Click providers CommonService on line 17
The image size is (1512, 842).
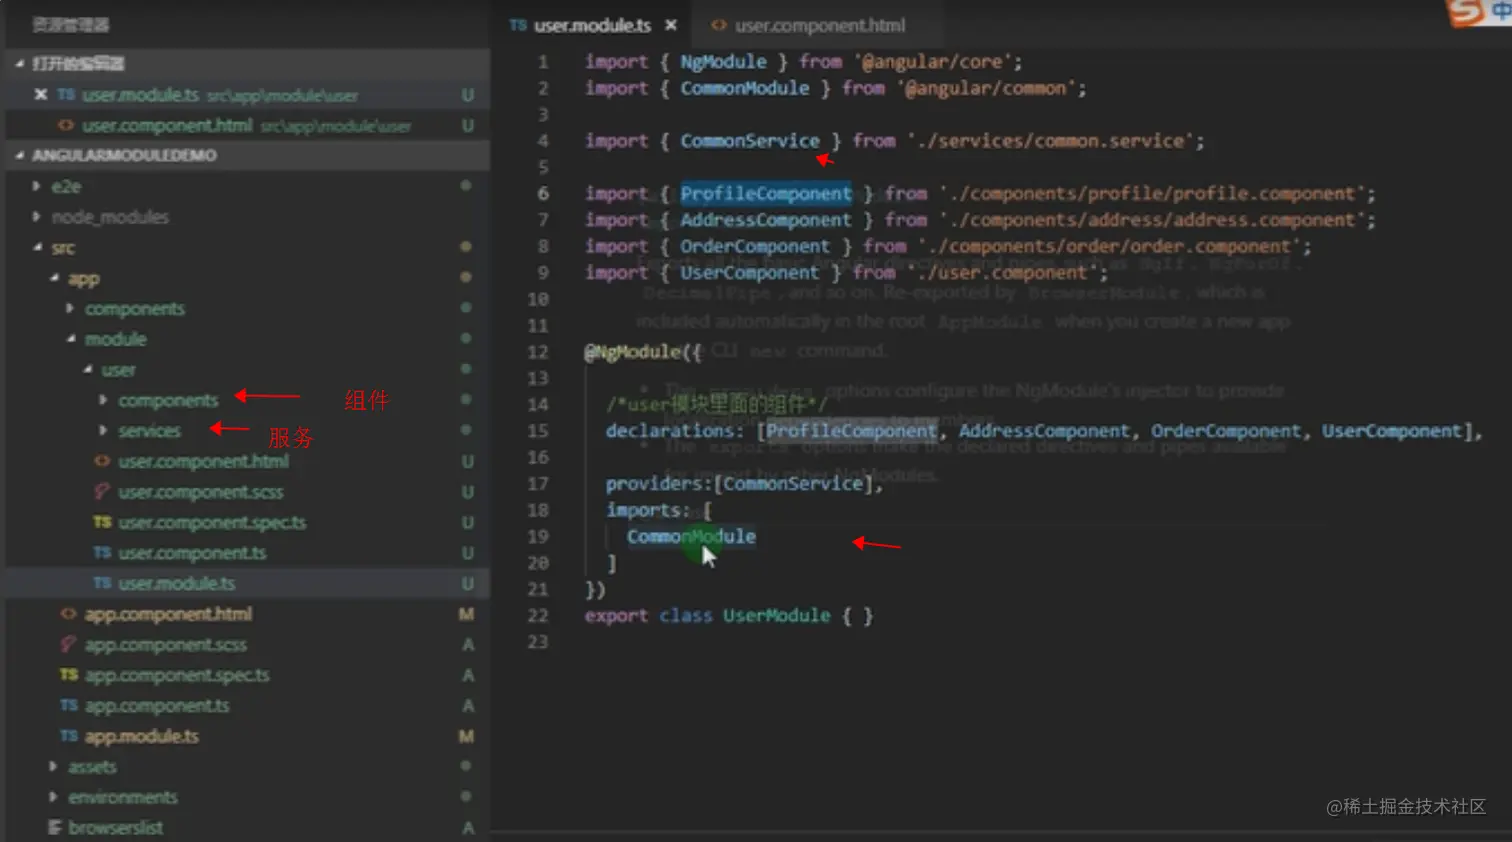[x=792, y=484]
